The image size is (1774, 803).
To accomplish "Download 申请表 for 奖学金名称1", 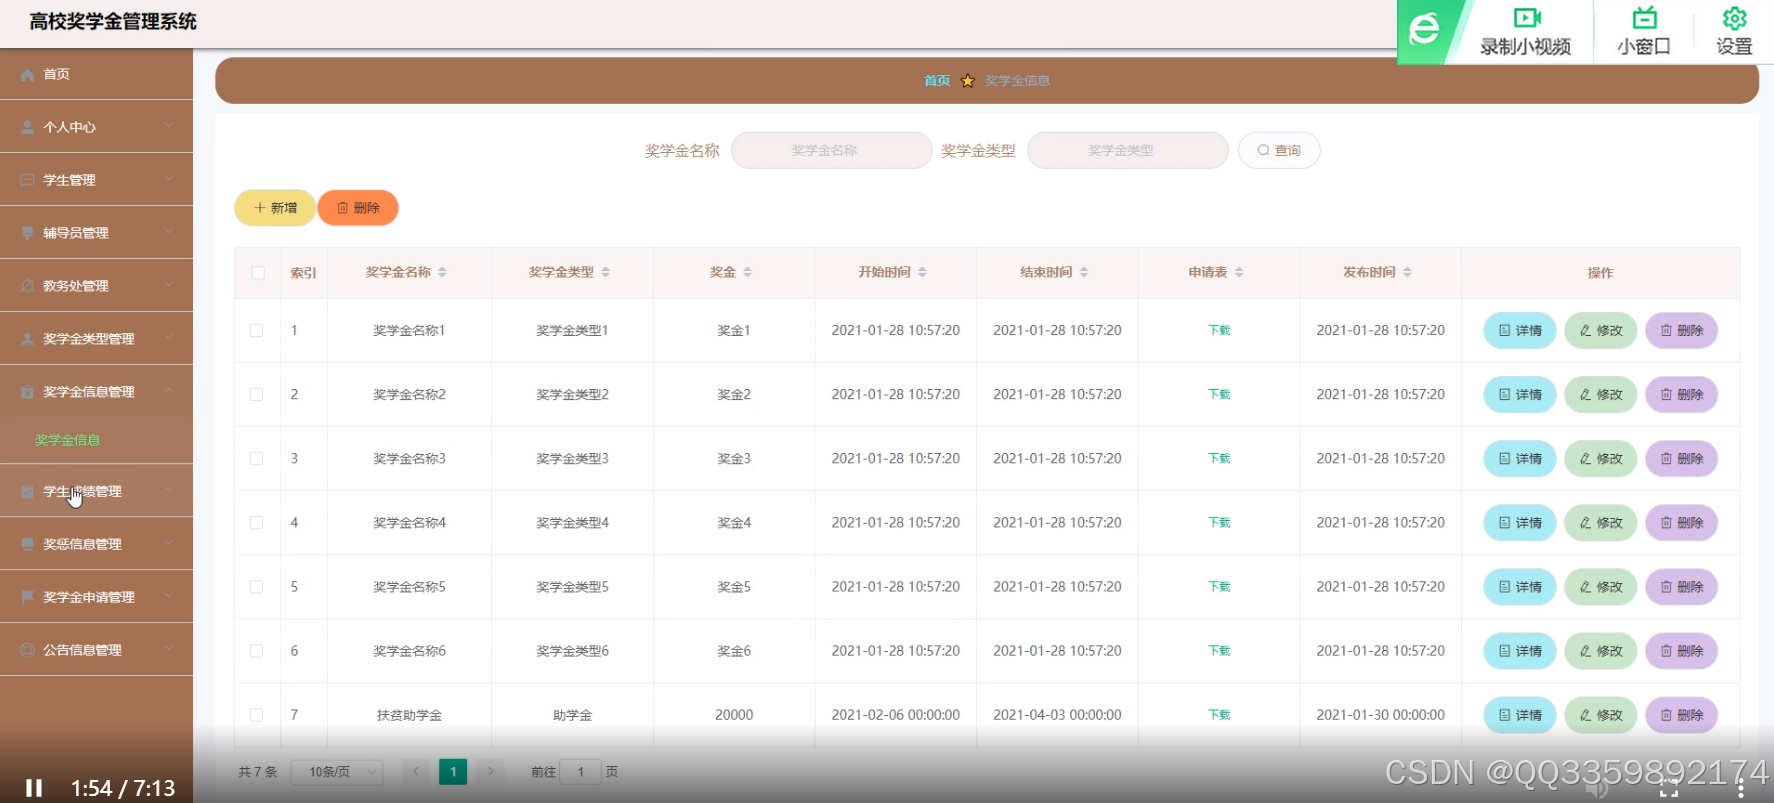I will 1219,331.
